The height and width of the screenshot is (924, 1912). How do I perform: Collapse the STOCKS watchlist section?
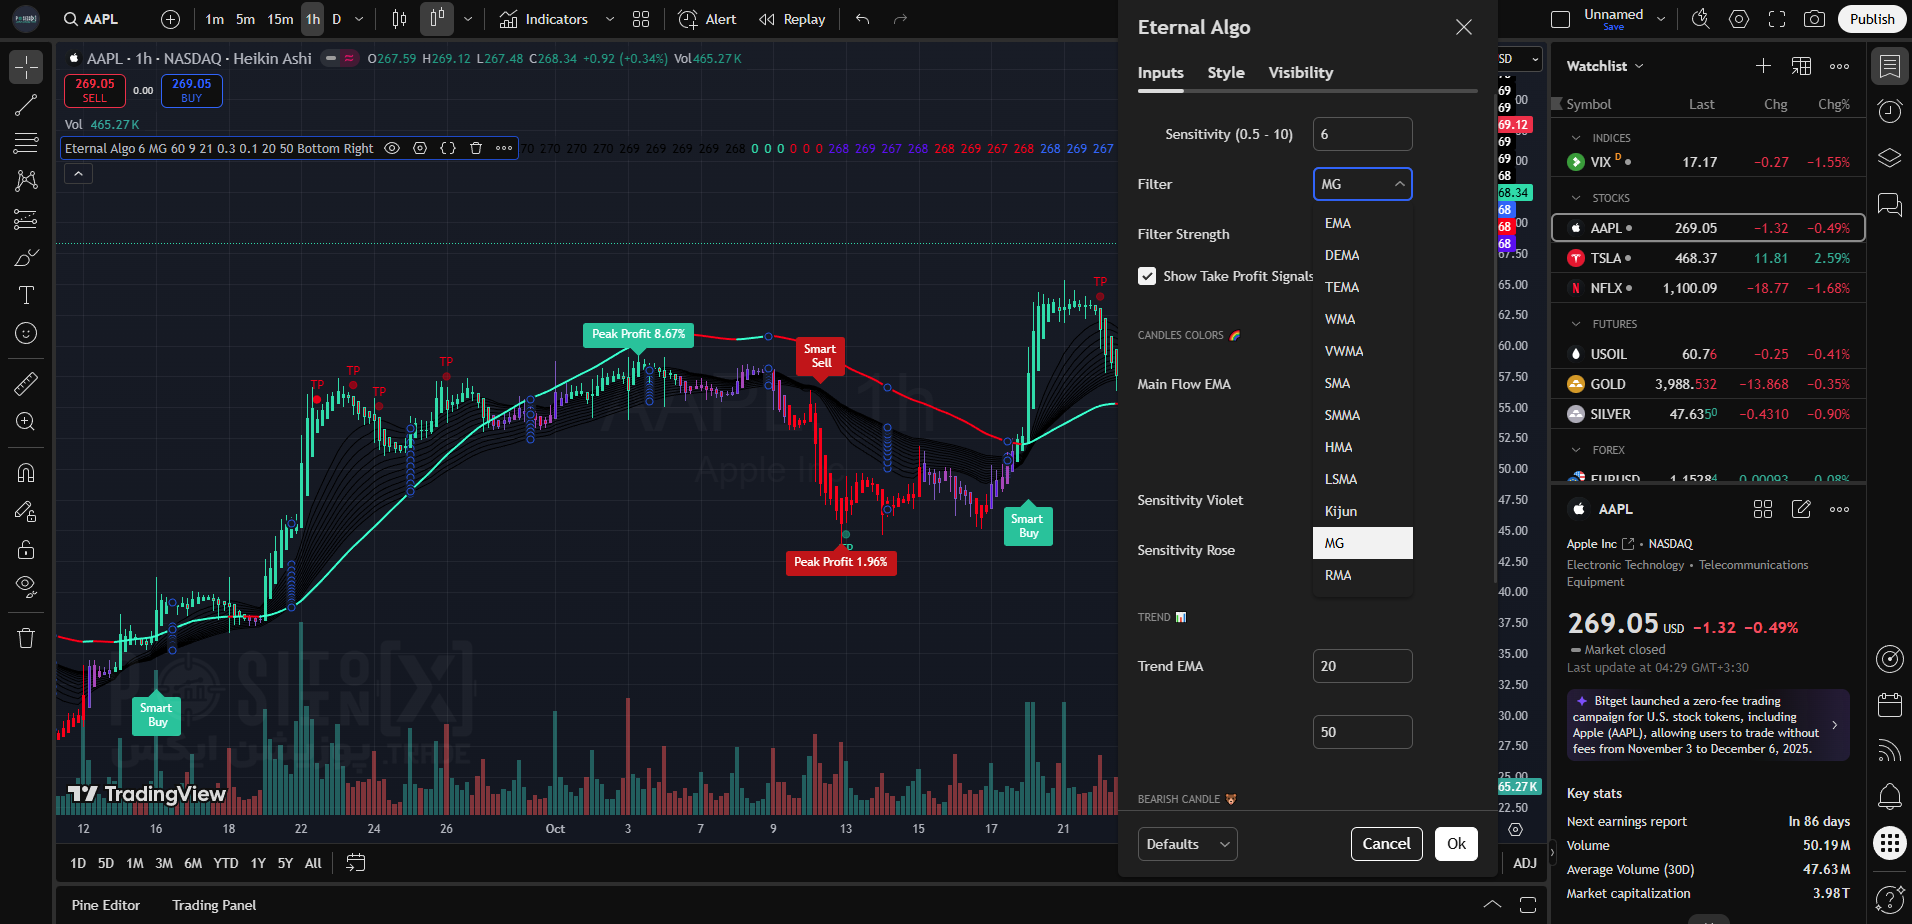click(1577, 198)
